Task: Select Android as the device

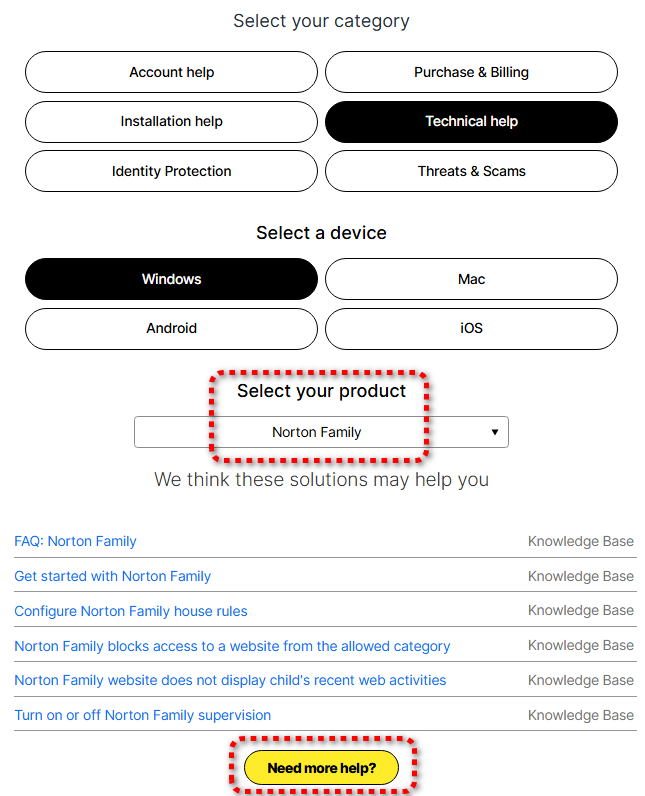Action: pyautogui.click(x=171, y=328)
